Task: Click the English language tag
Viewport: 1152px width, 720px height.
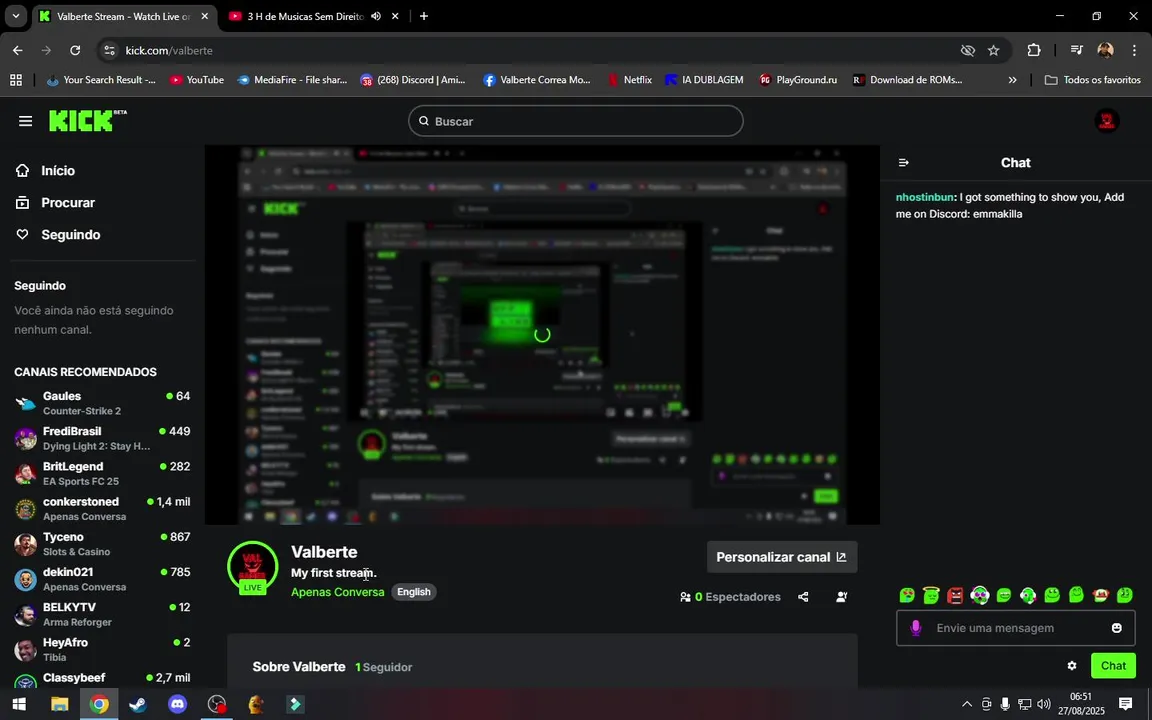Action: pos(414,592)
